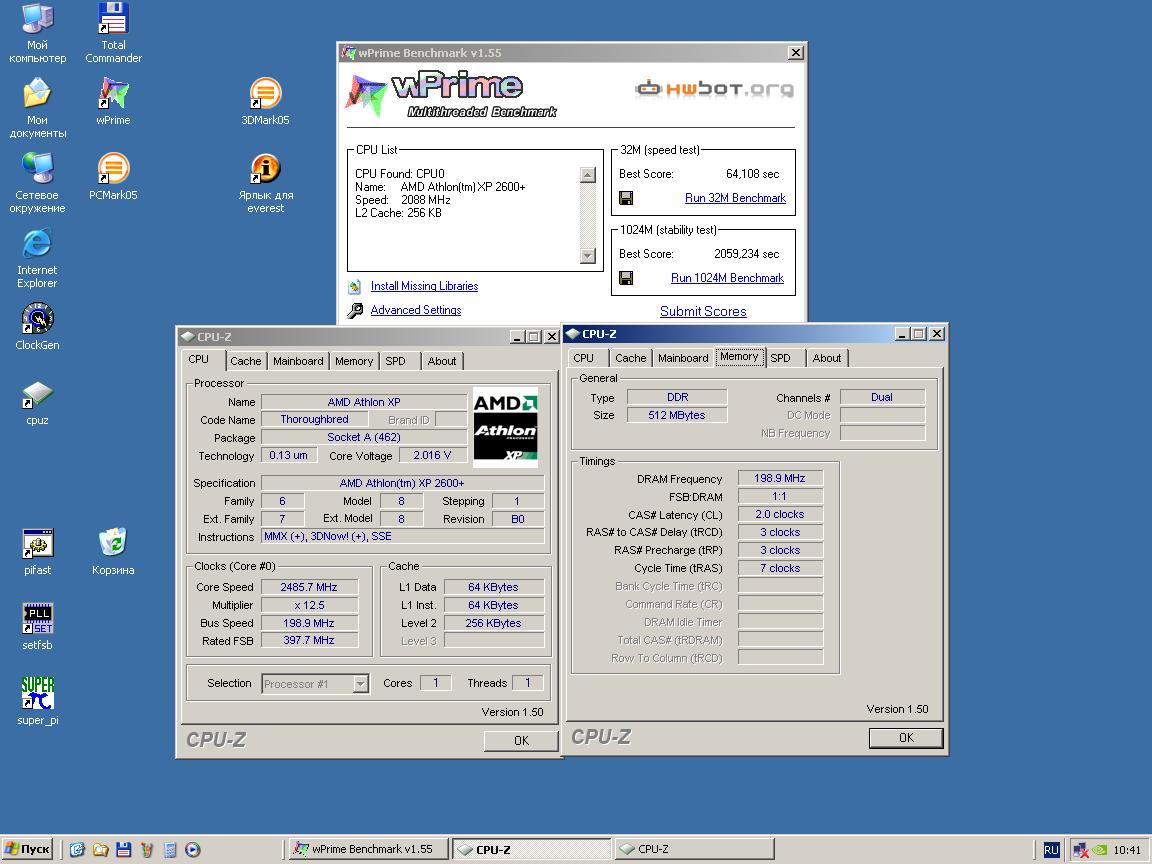Click the Channels # value Dual

(882, 397)
